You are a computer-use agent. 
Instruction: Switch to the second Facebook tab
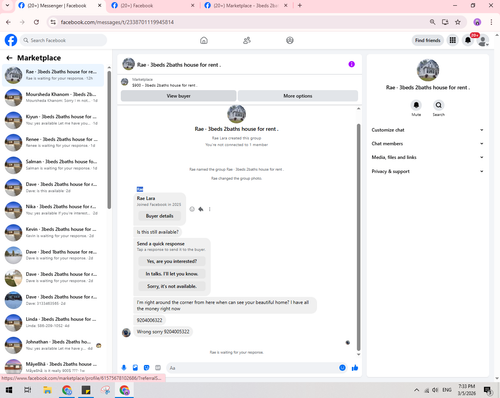pos(153,6)
